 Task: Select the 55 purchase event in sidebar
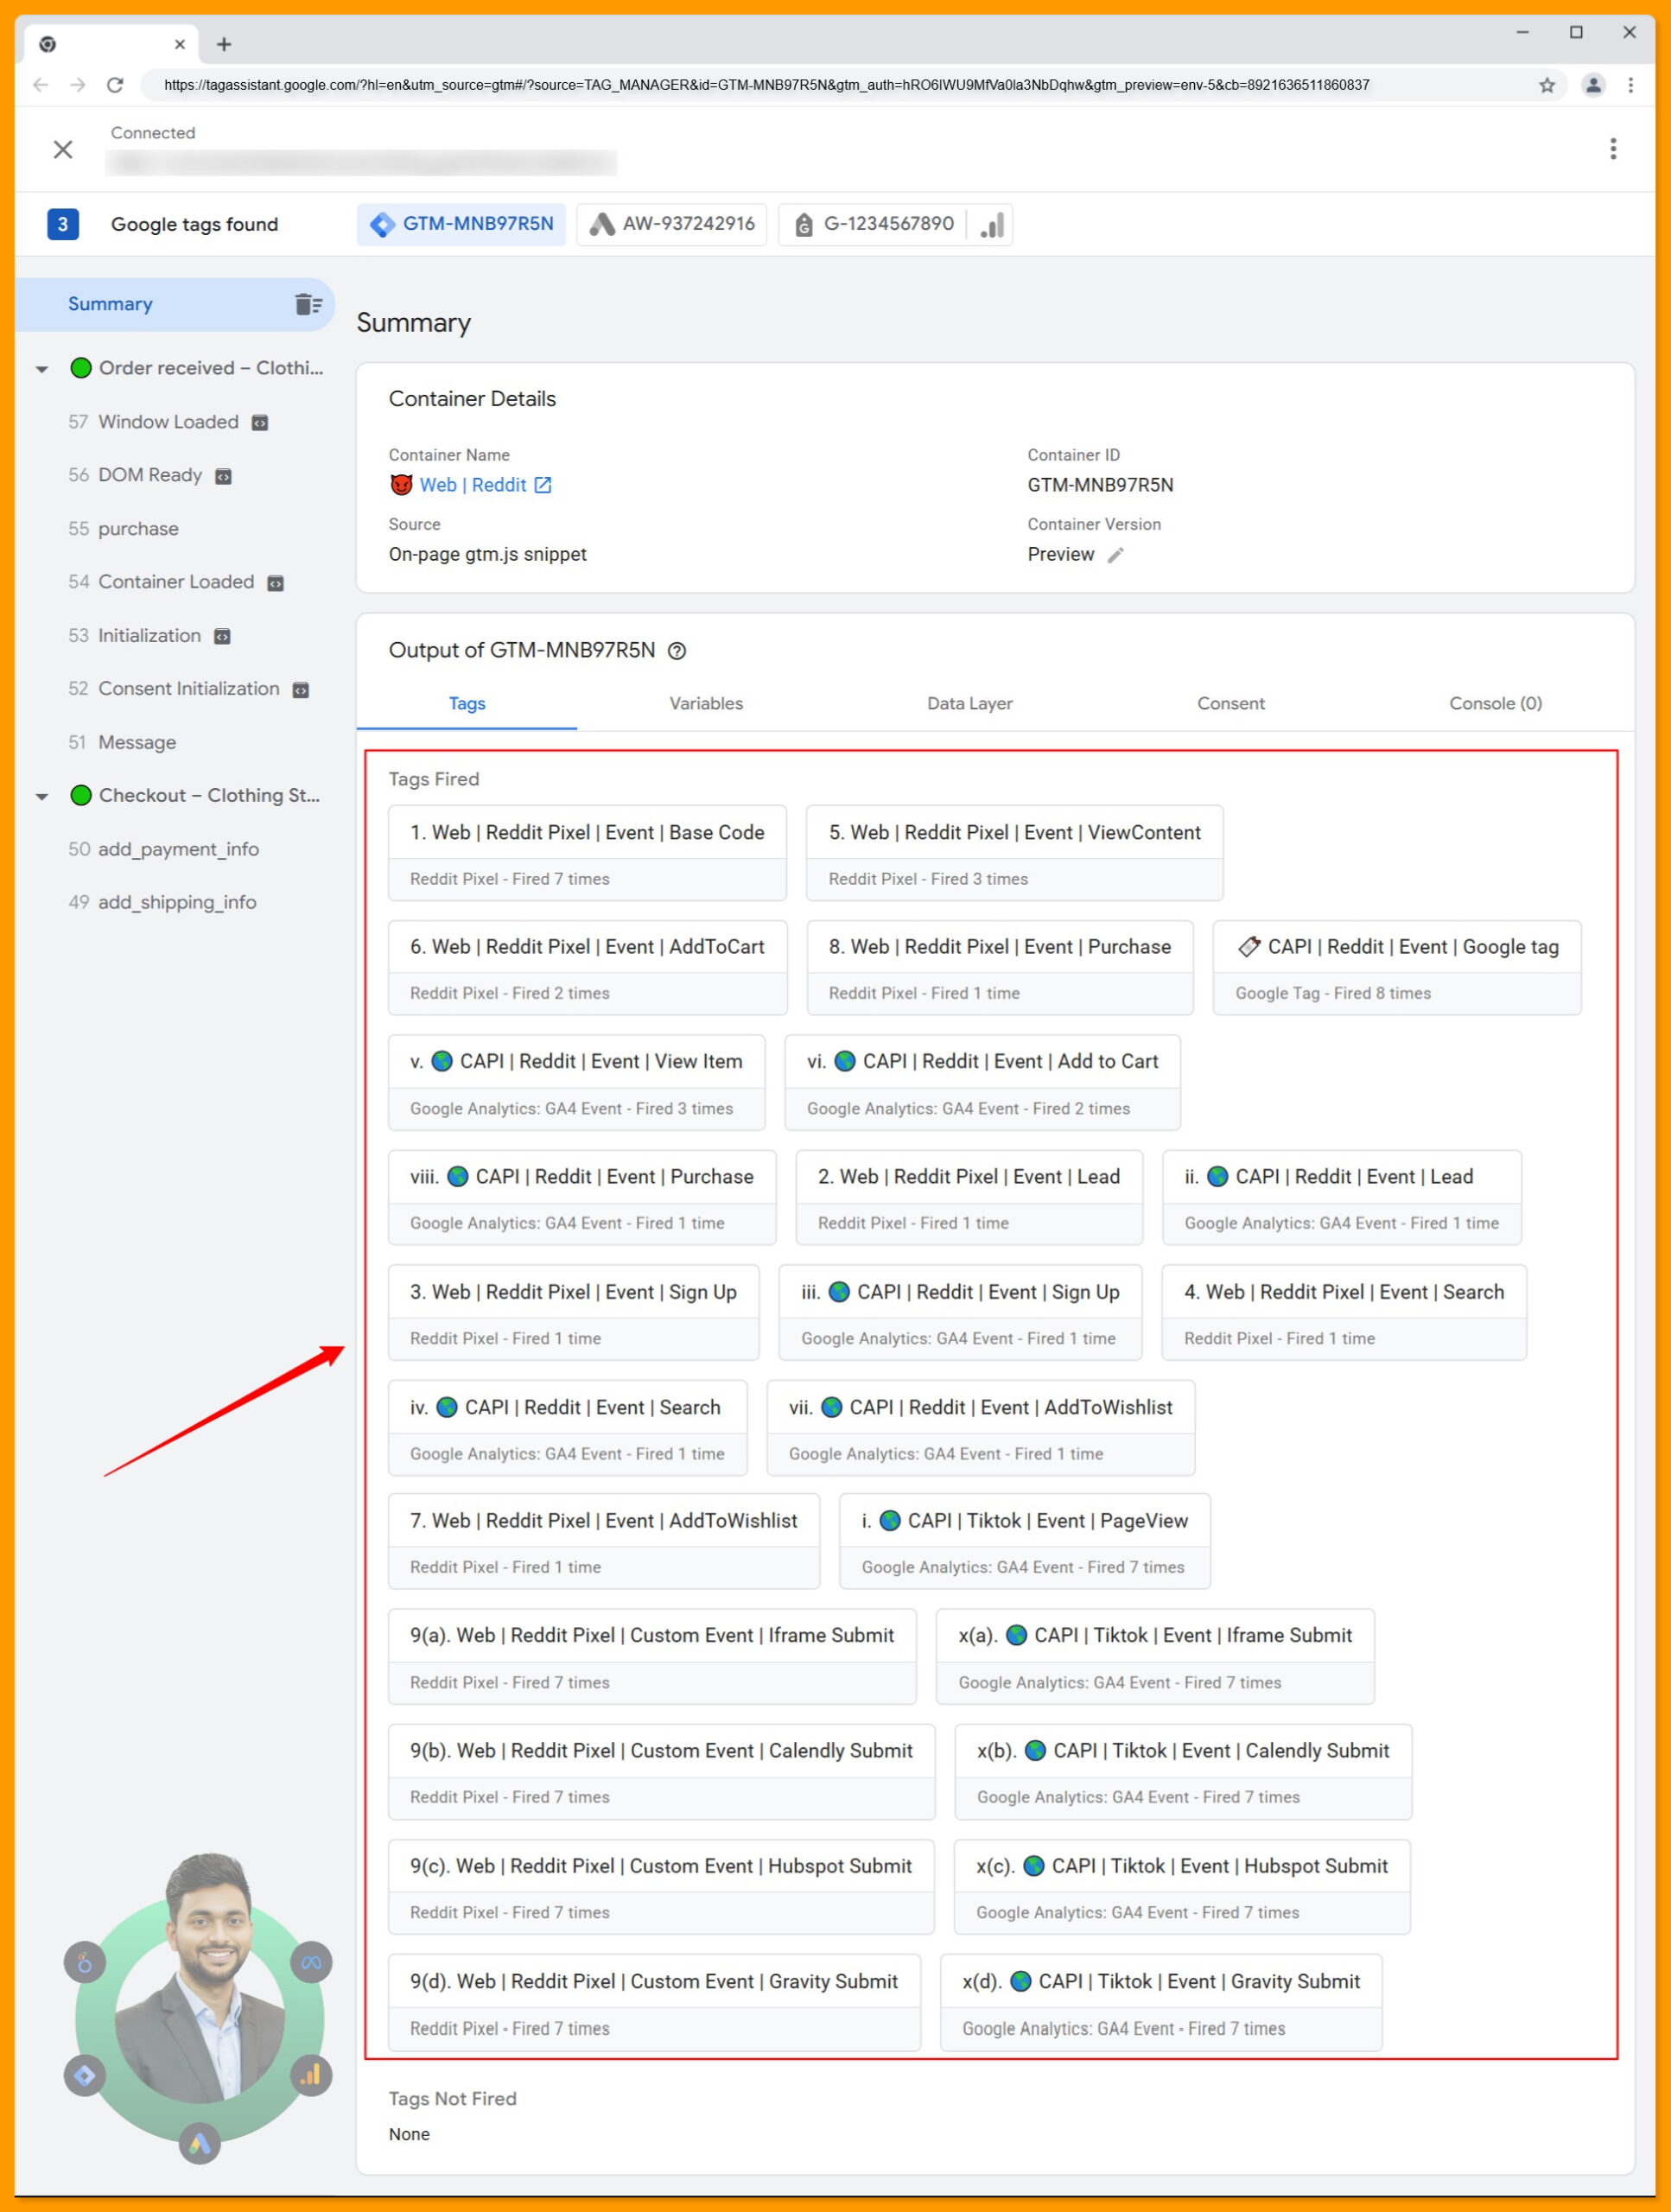[x=137, y=528]
